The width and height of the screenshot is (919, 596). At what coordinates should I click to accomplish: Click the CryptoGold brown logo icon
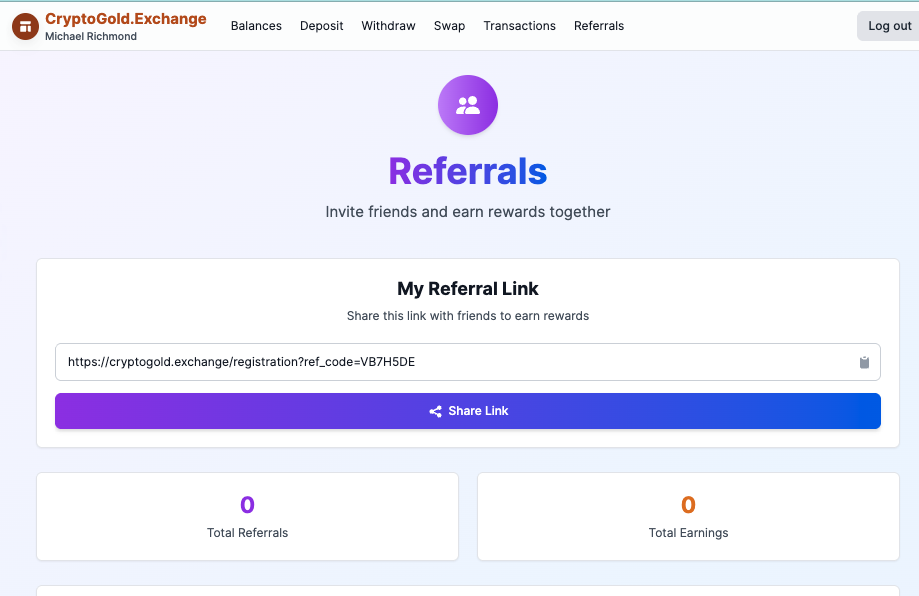(x=25, y=27)
